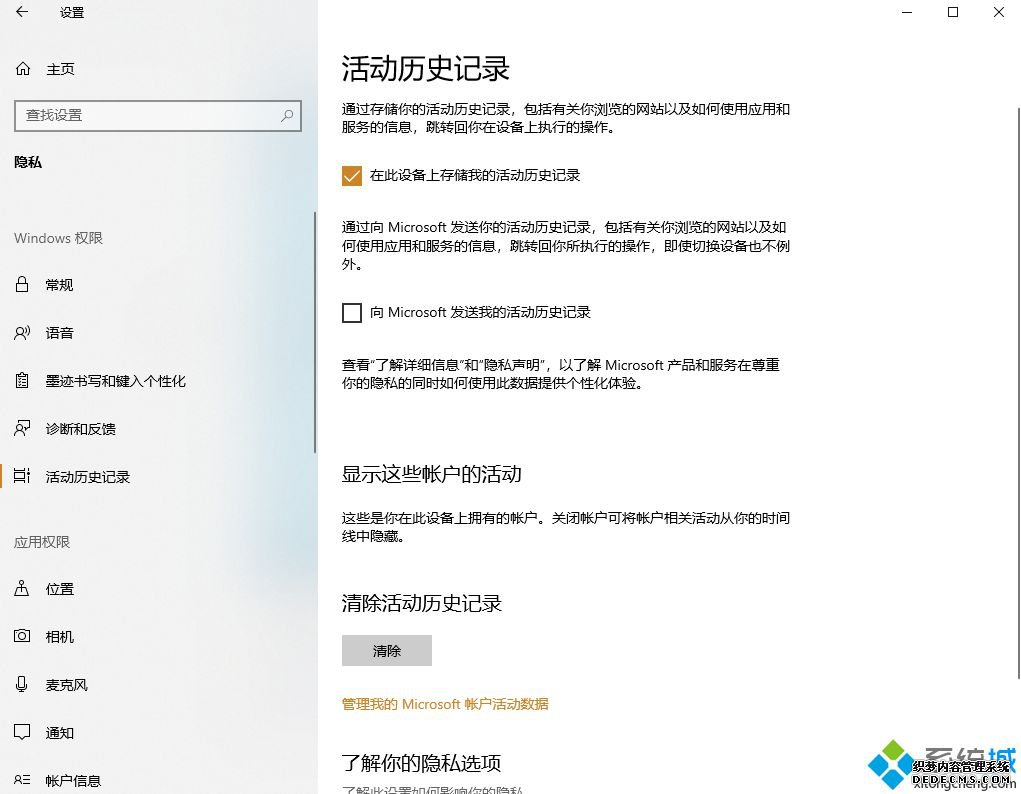1021x794 pixels.
Task: Open 诊断和反馈 settings
Action: click(81, 429)
